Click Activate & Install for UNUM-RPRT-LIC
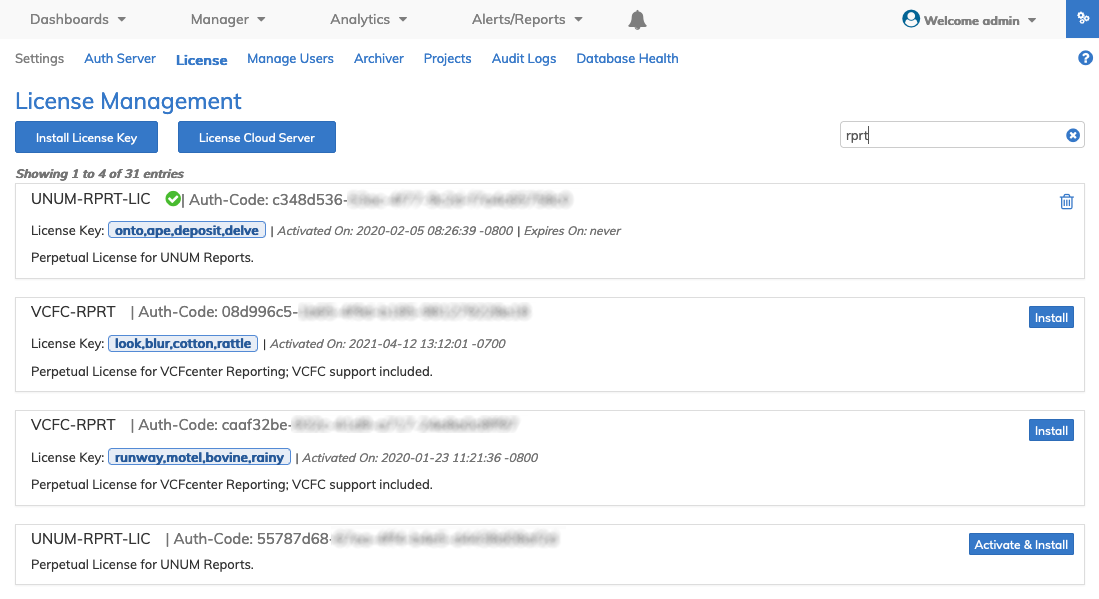 tap(1021, 545)
